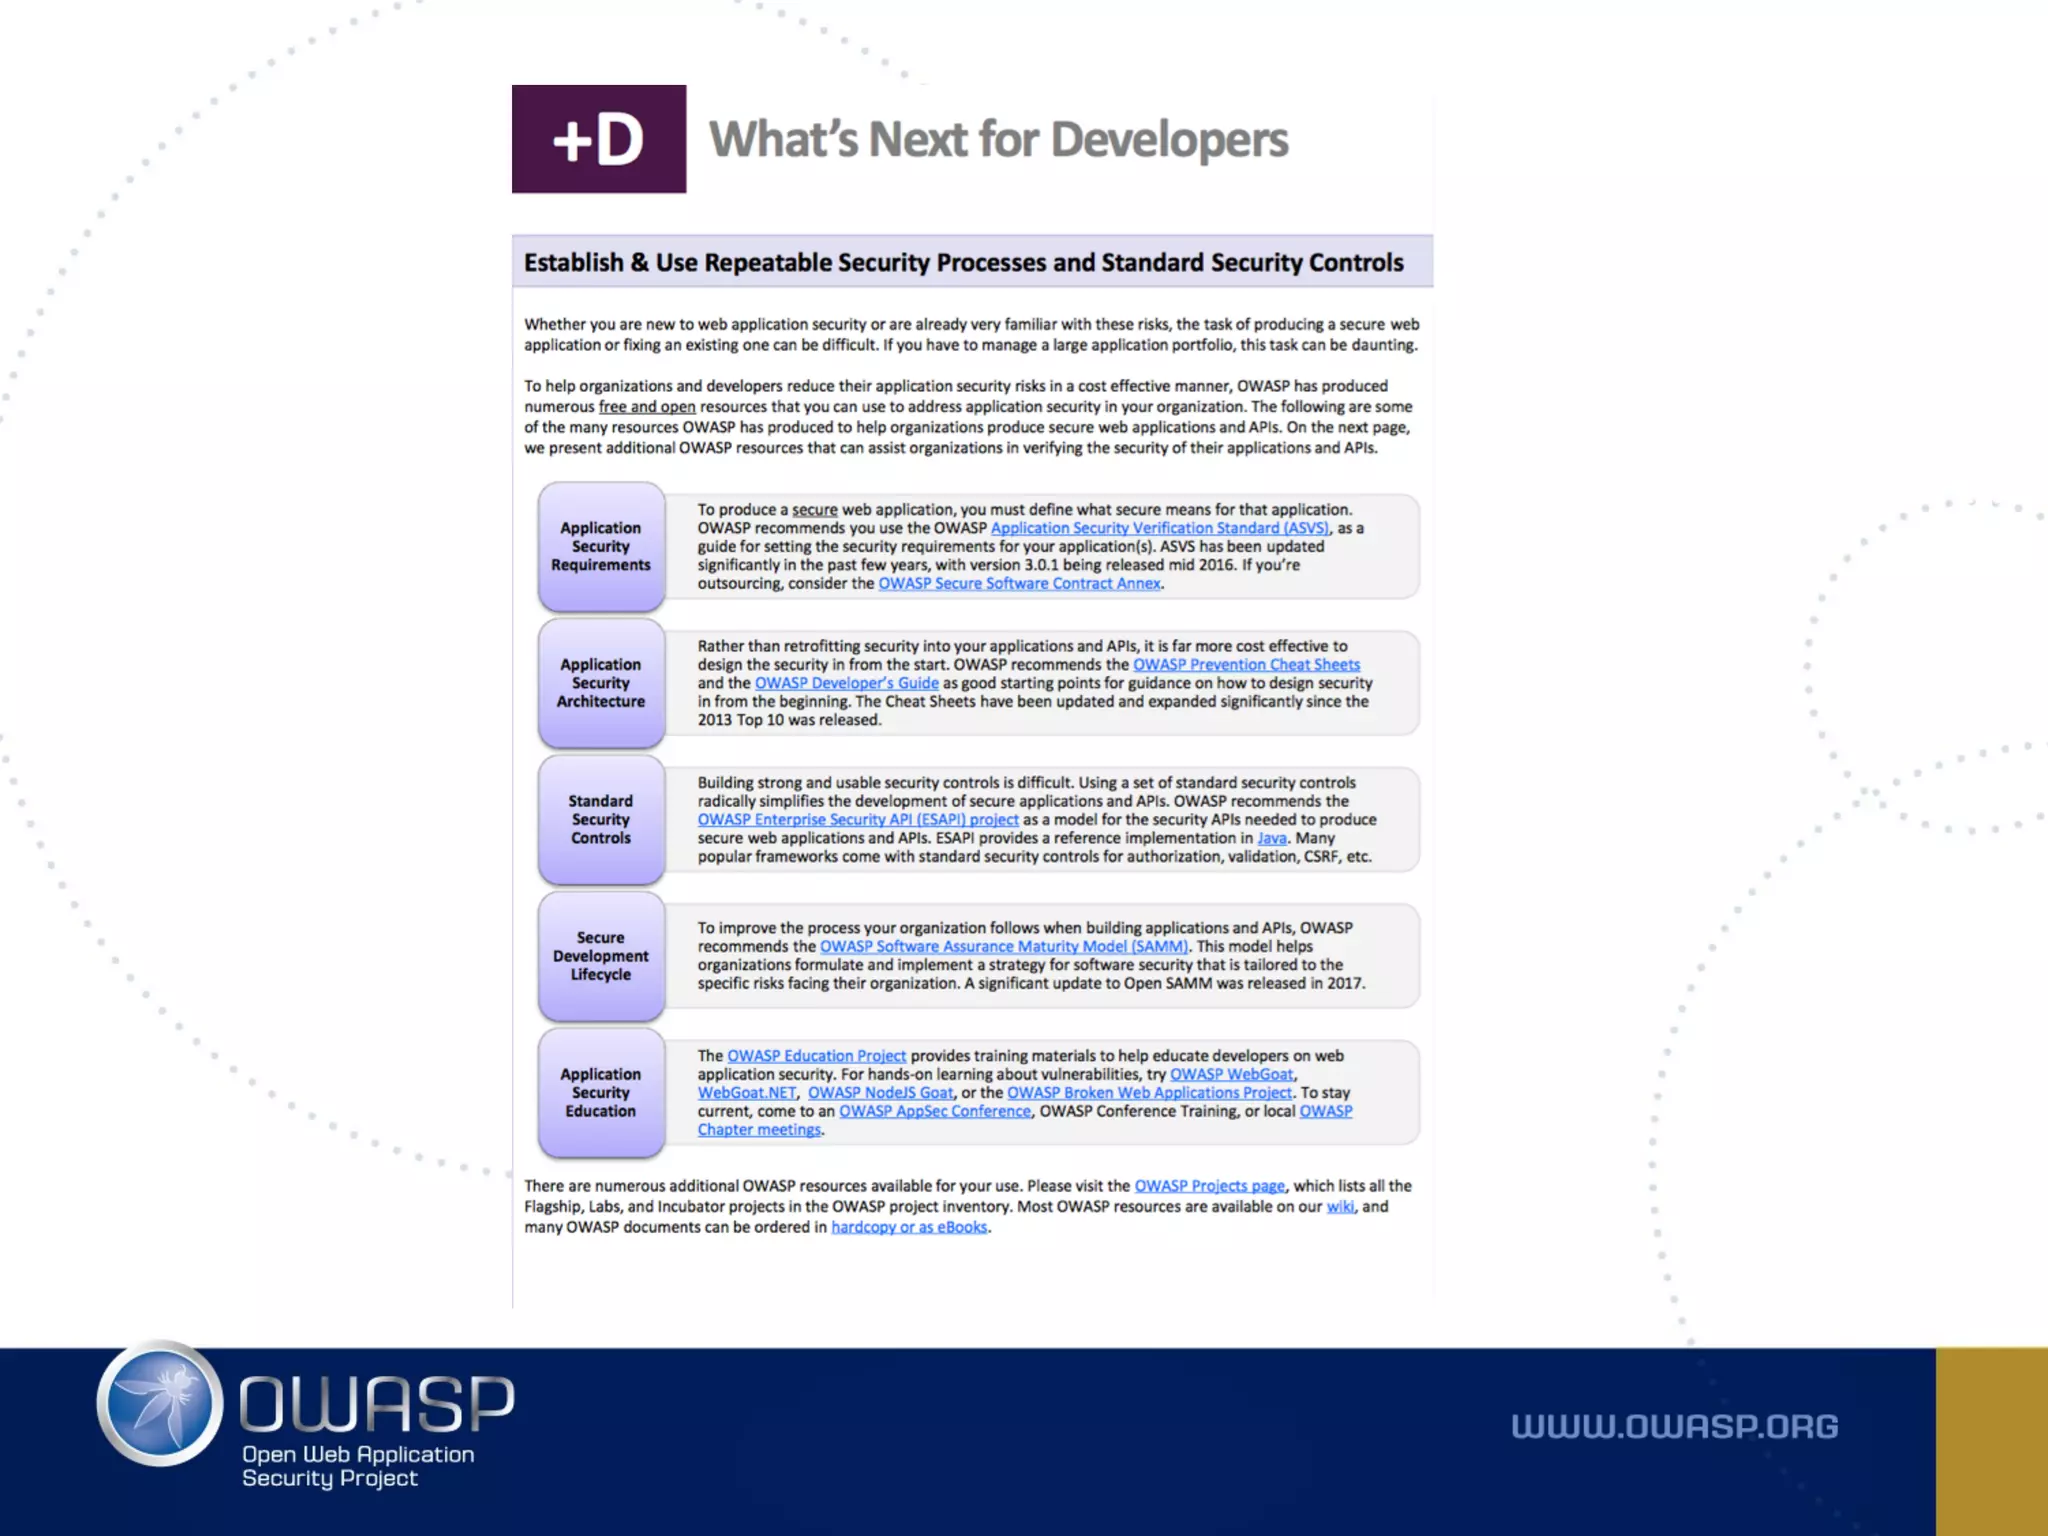The height and width of the screenshot is (1536, 2048).
Task: Visit the OWASP Education Project link
Action: click(816, 1056)
